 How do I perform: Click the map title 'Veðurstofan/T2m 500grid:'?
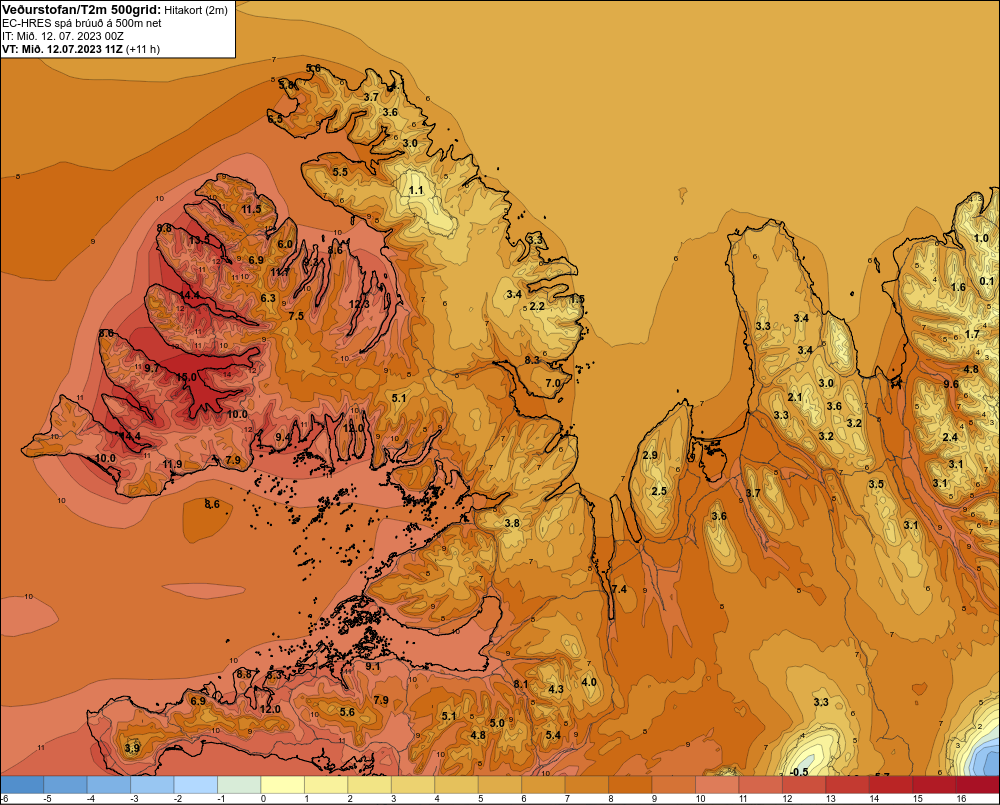(80, 10)
